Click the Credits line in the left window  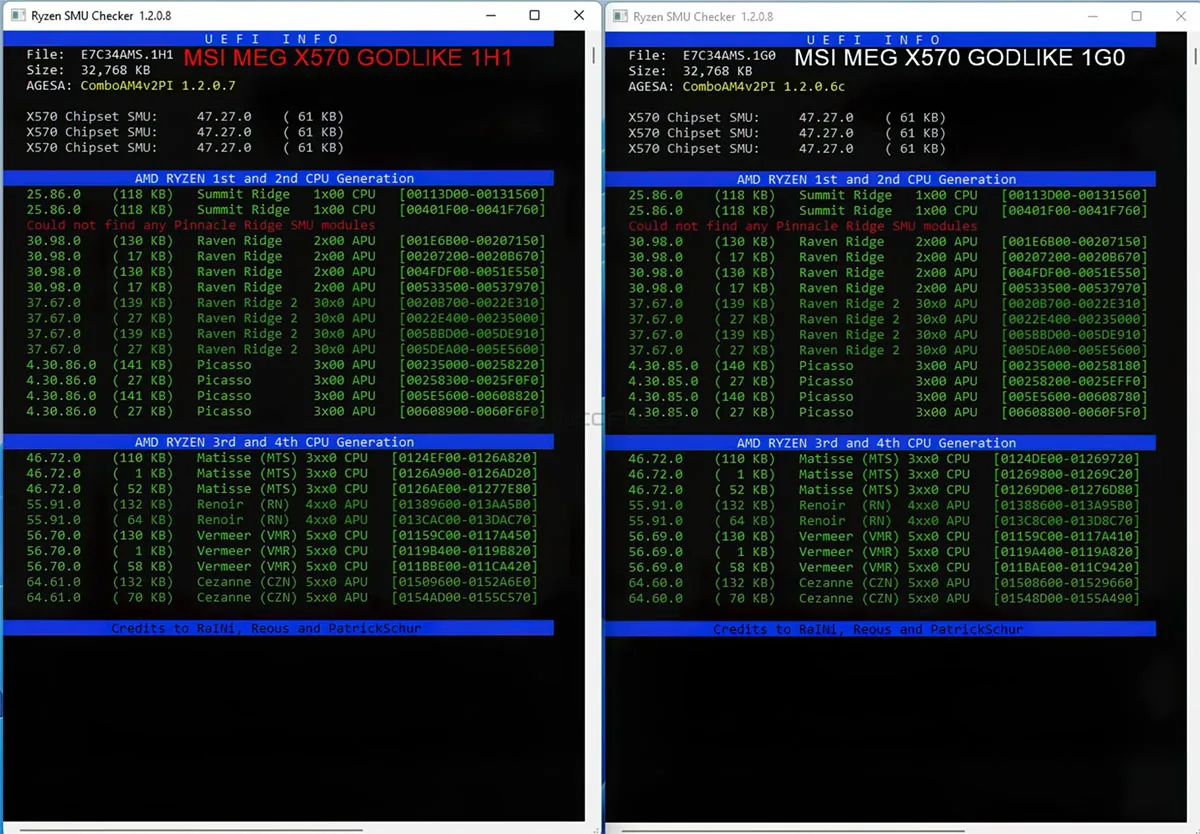click(x=277, y=628)
